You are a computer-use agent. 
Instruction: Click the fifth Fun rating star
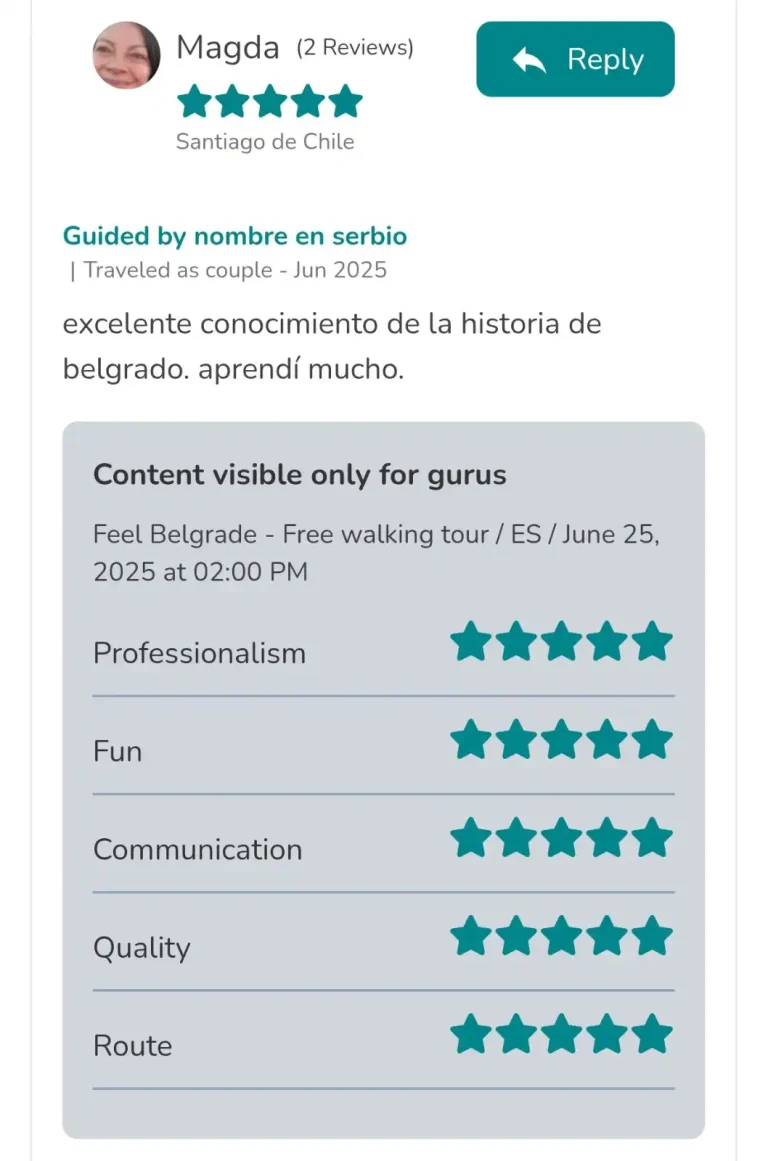652,740
